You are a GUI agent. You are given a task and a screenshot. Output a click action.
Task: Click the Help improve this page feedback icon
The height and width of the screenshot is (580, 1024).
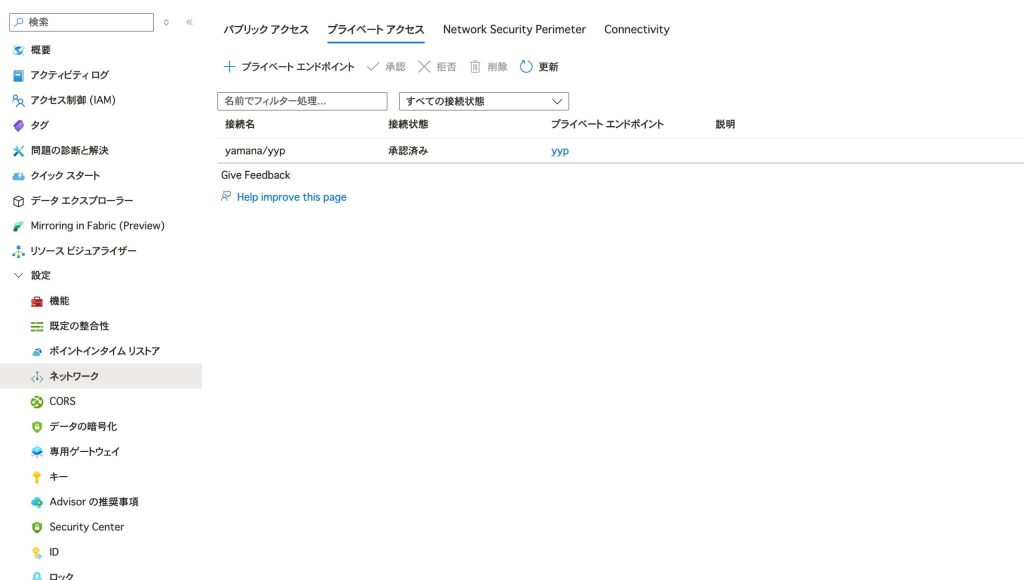226,197
